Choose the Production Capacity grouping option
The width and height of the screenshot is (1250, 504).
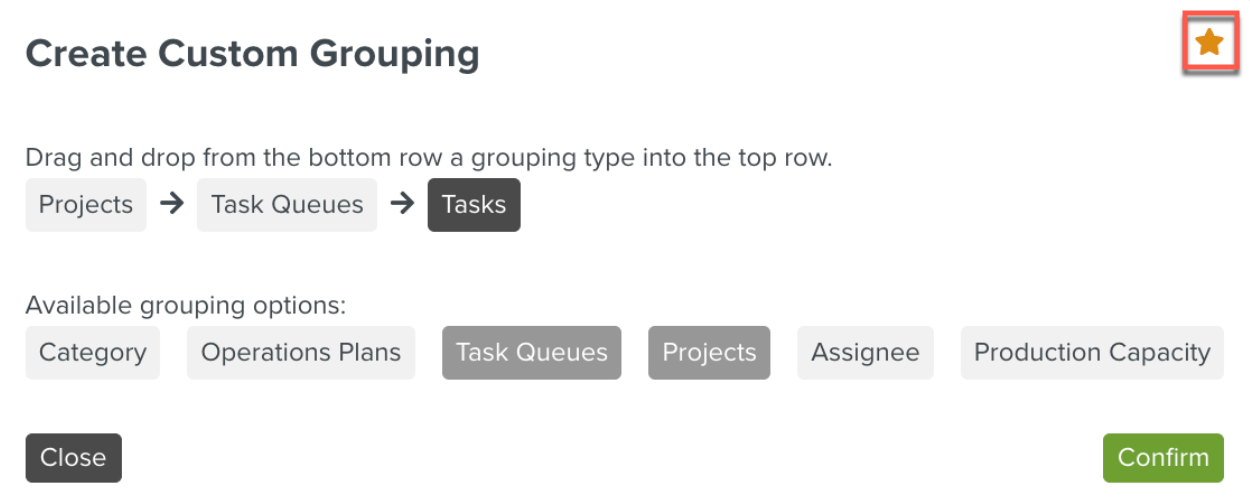pos(1092,353)
